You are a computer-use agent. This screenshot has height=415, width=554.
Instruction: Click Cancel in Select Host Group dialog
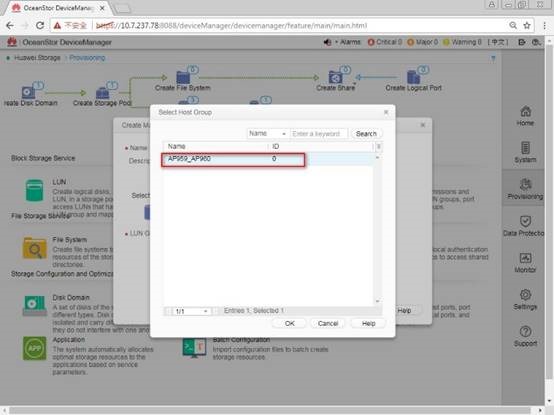328,324
